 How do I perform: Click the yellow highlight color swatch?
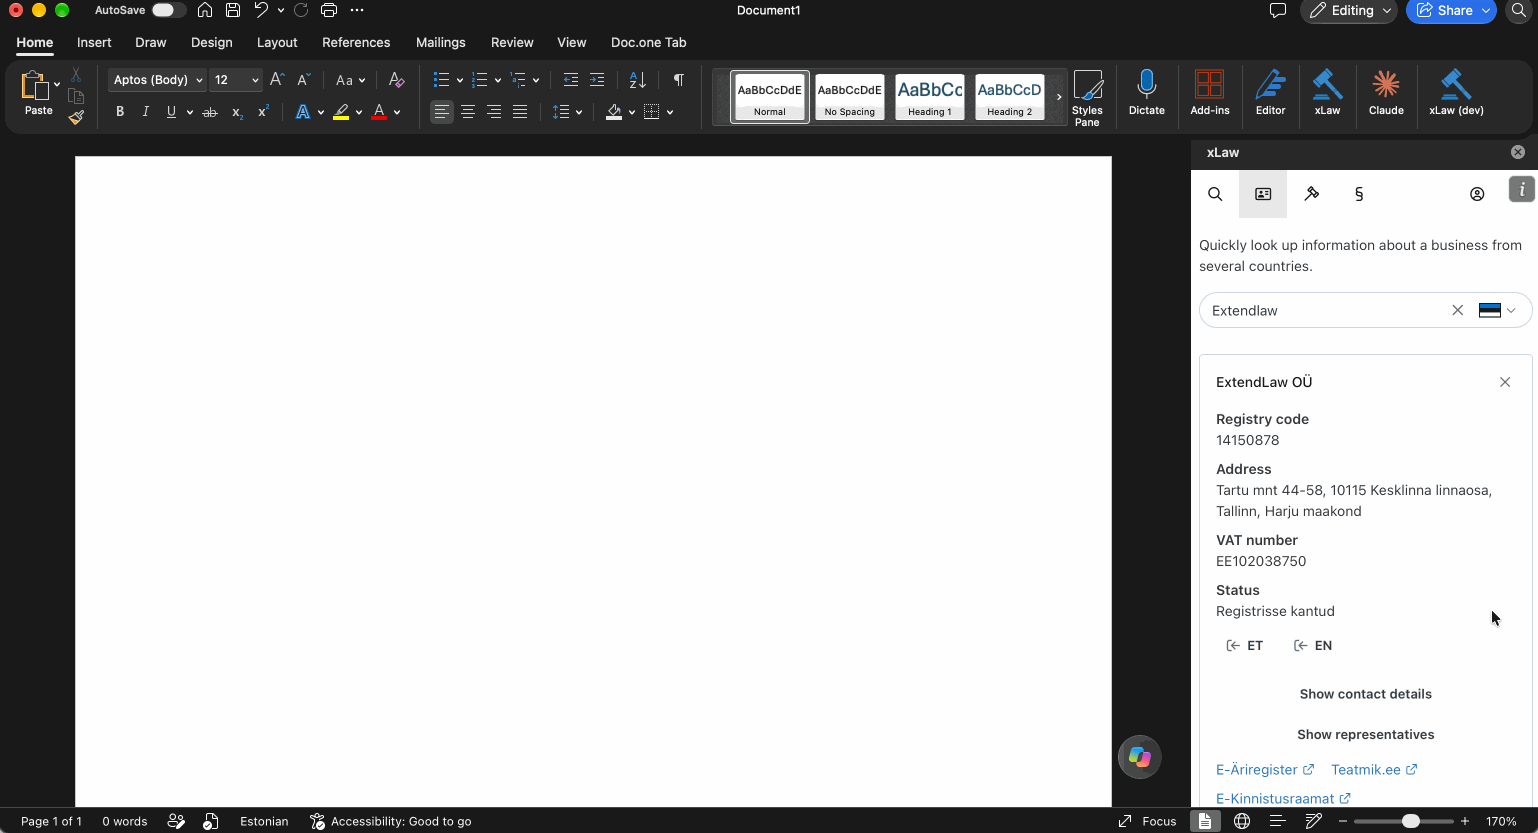pyautogui.click(x=341, y=112)
